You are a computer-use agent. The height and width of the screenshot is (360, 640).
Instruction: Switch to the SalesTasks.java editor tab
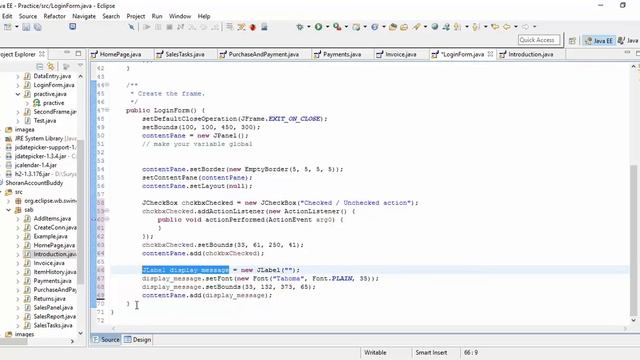pos(184,54)
